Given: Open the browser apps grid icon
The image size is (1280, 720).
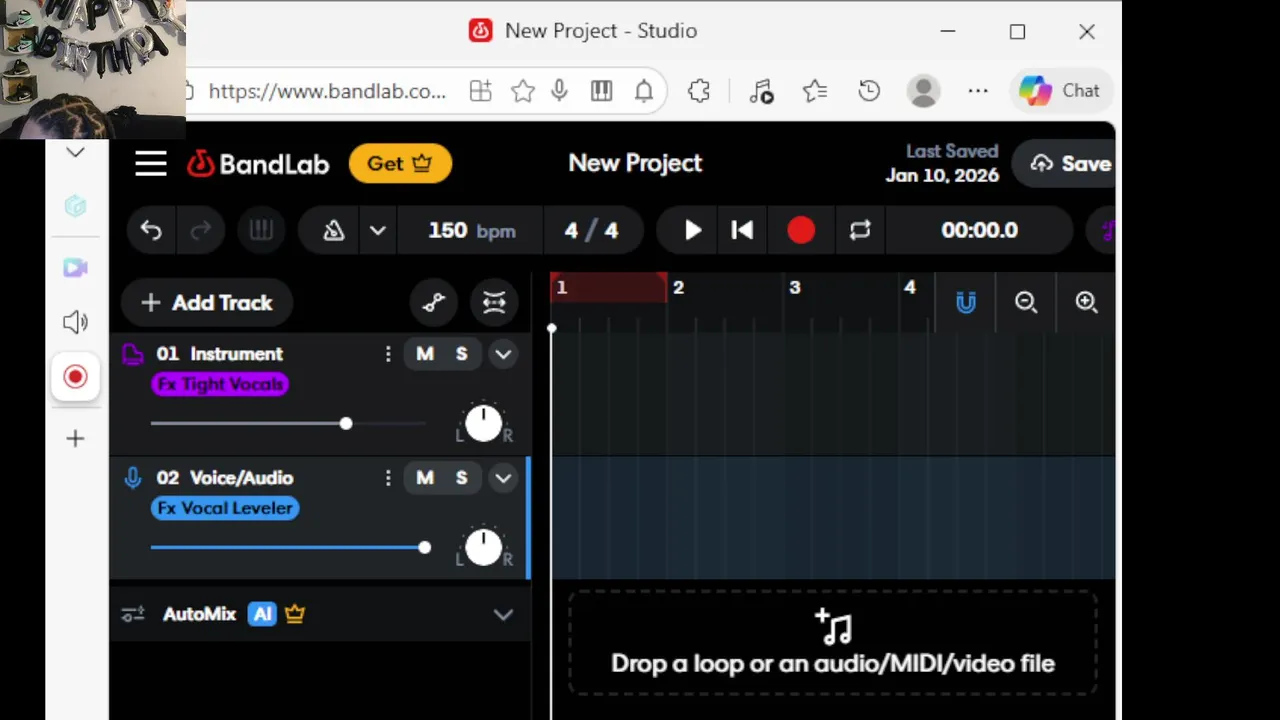Looking at the screenshot, I should pos(481,91).
